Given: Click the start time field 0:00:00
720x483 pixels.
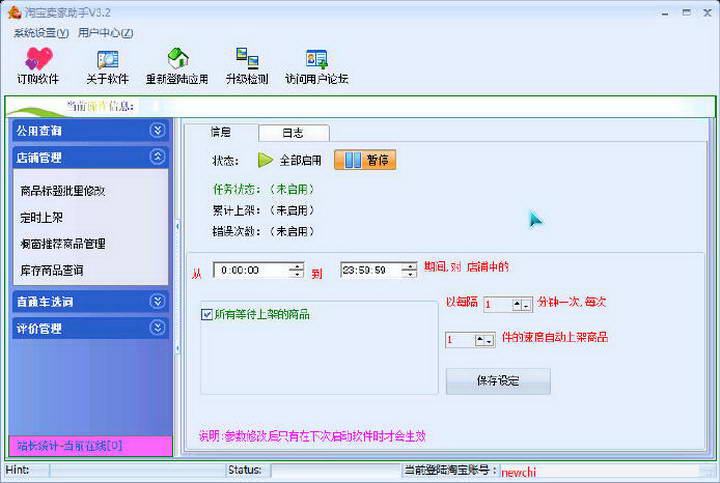Looking at the screenshot, I should tap(250, 270).
